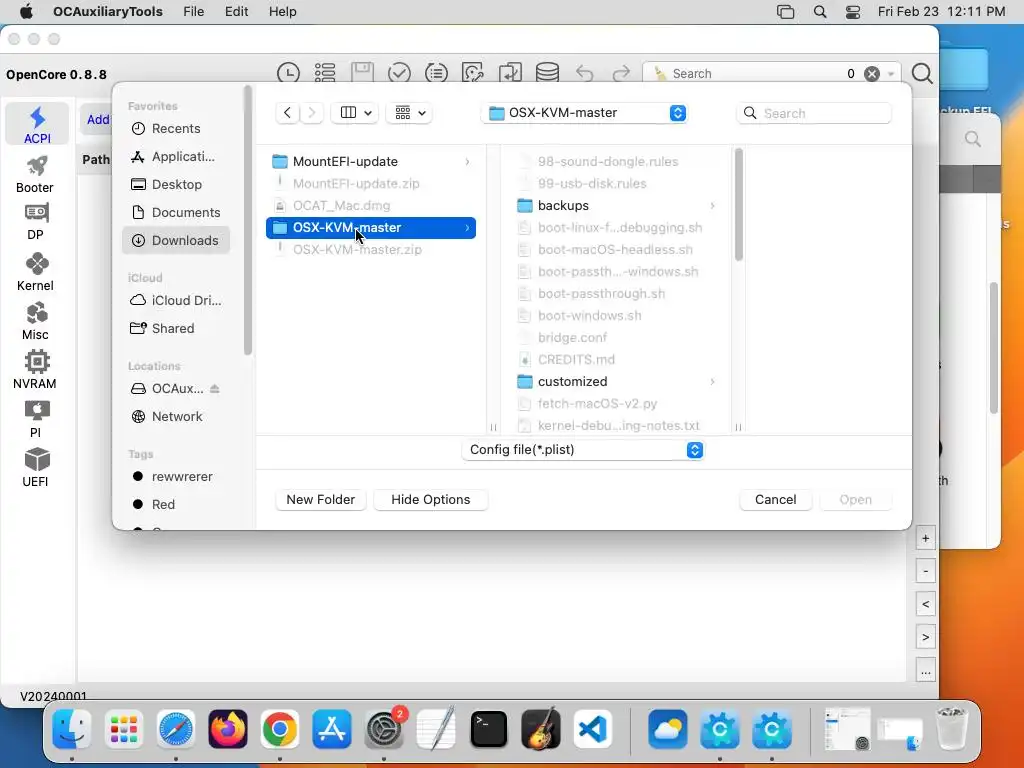Open the OSX-KVM-master path popup
This screenshot has height=768, width=1024.
point(584,113)
